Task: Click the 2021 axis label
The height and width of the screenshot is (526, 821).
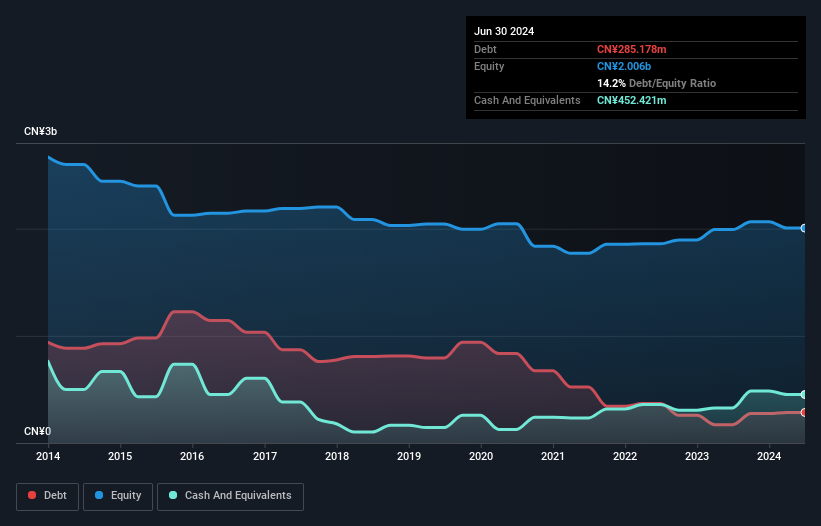Action: pos(553,456)
